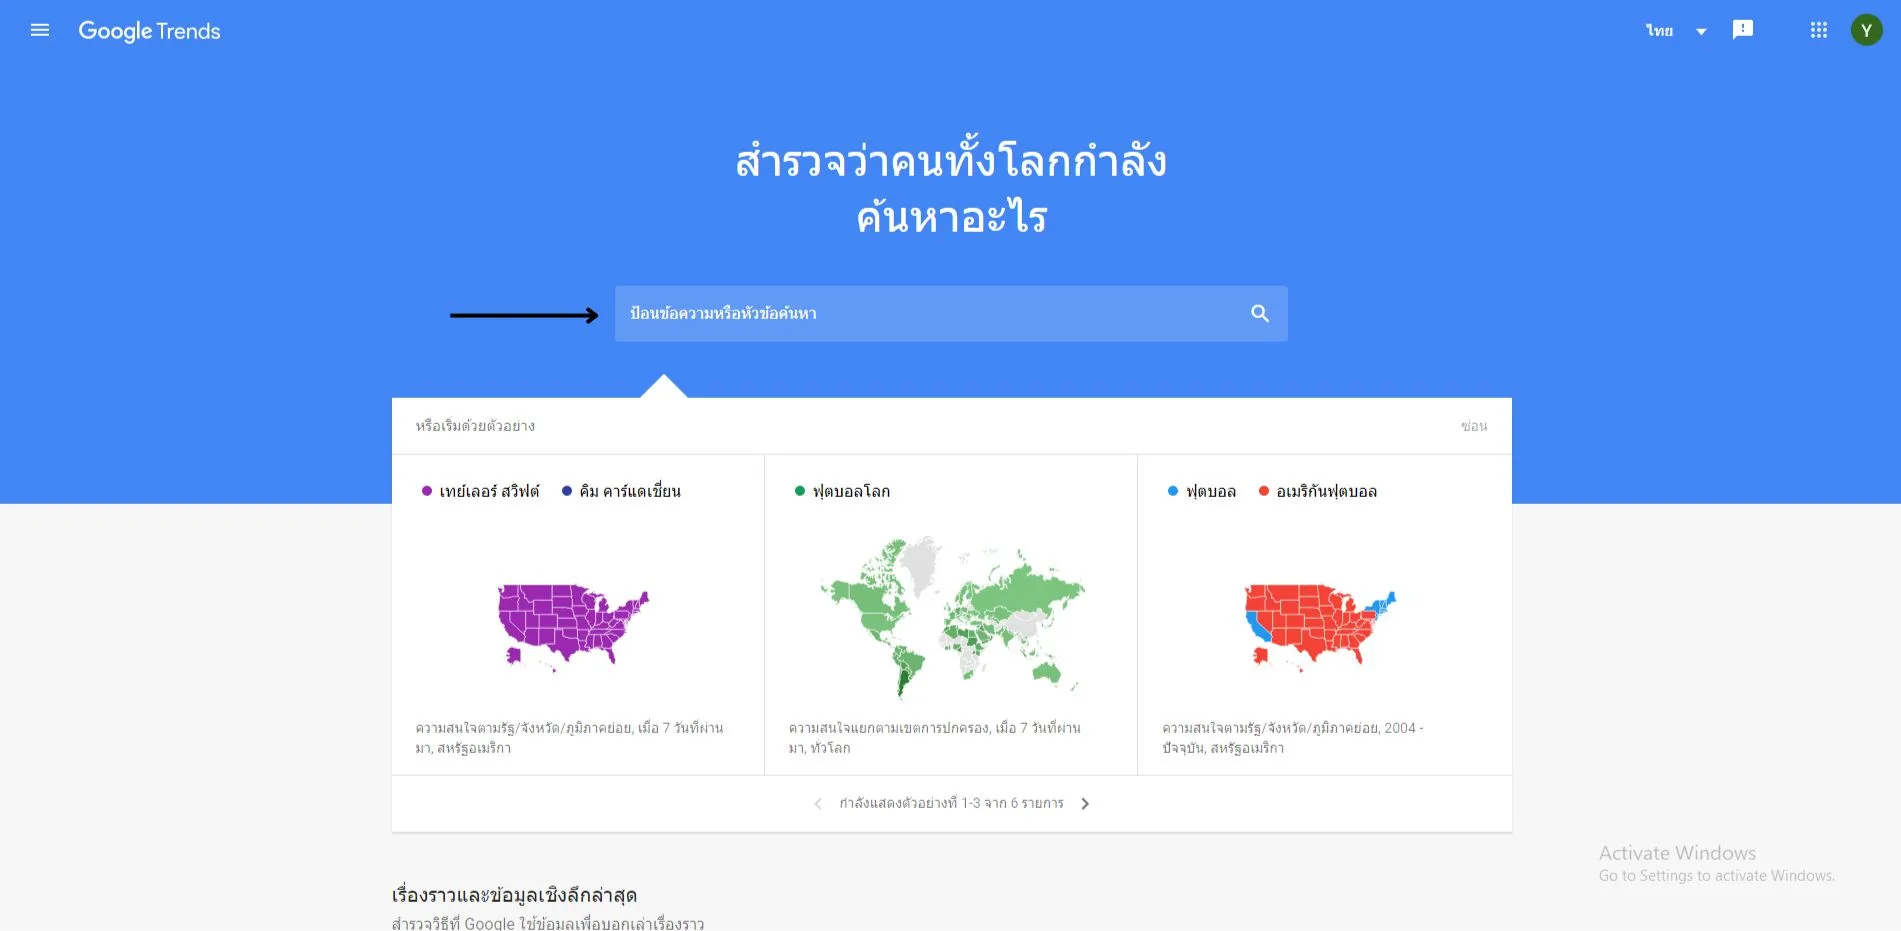Open the Taylor Swift comparison map example
This screenshot has height=931, width=1901.
[575, 620]
